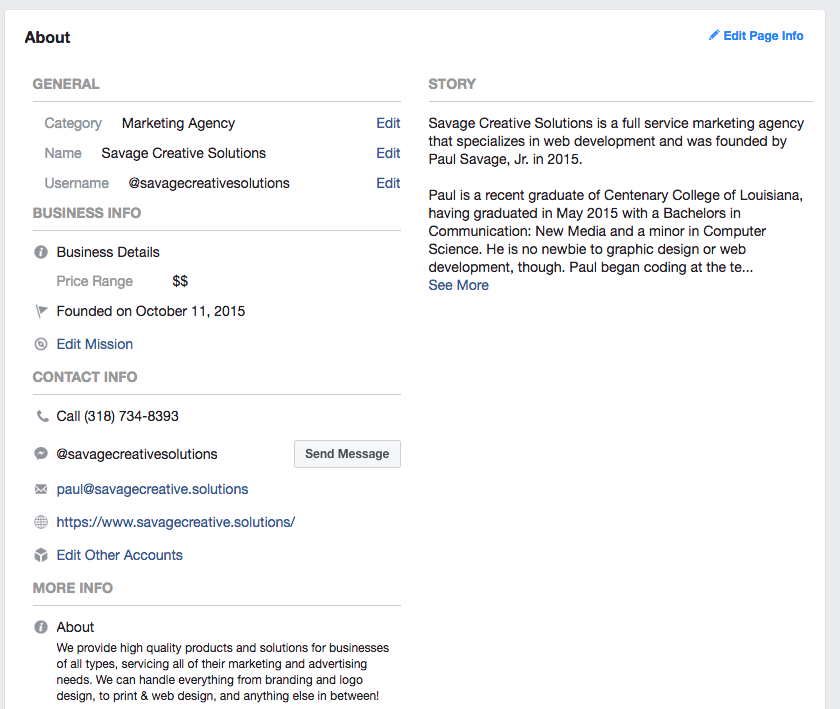This screenshot has height=709, width=840.
Task: Edit the Username field
Action: 388,183
